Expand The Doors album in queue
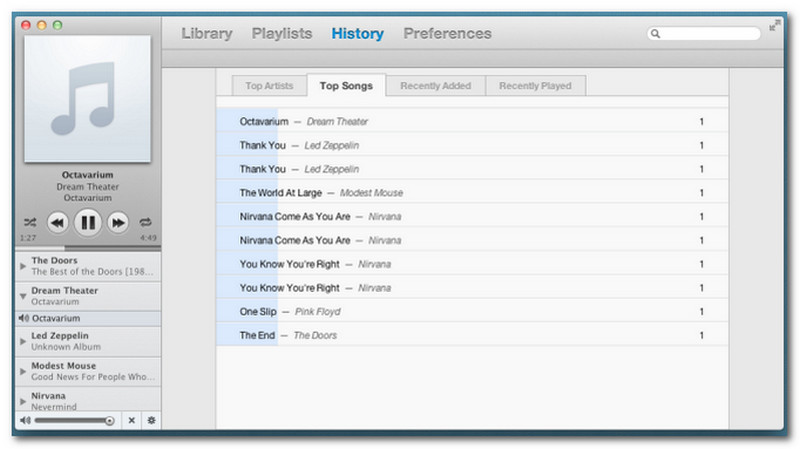This screenshot has height=449, width=800. click(x=23, y=266)
